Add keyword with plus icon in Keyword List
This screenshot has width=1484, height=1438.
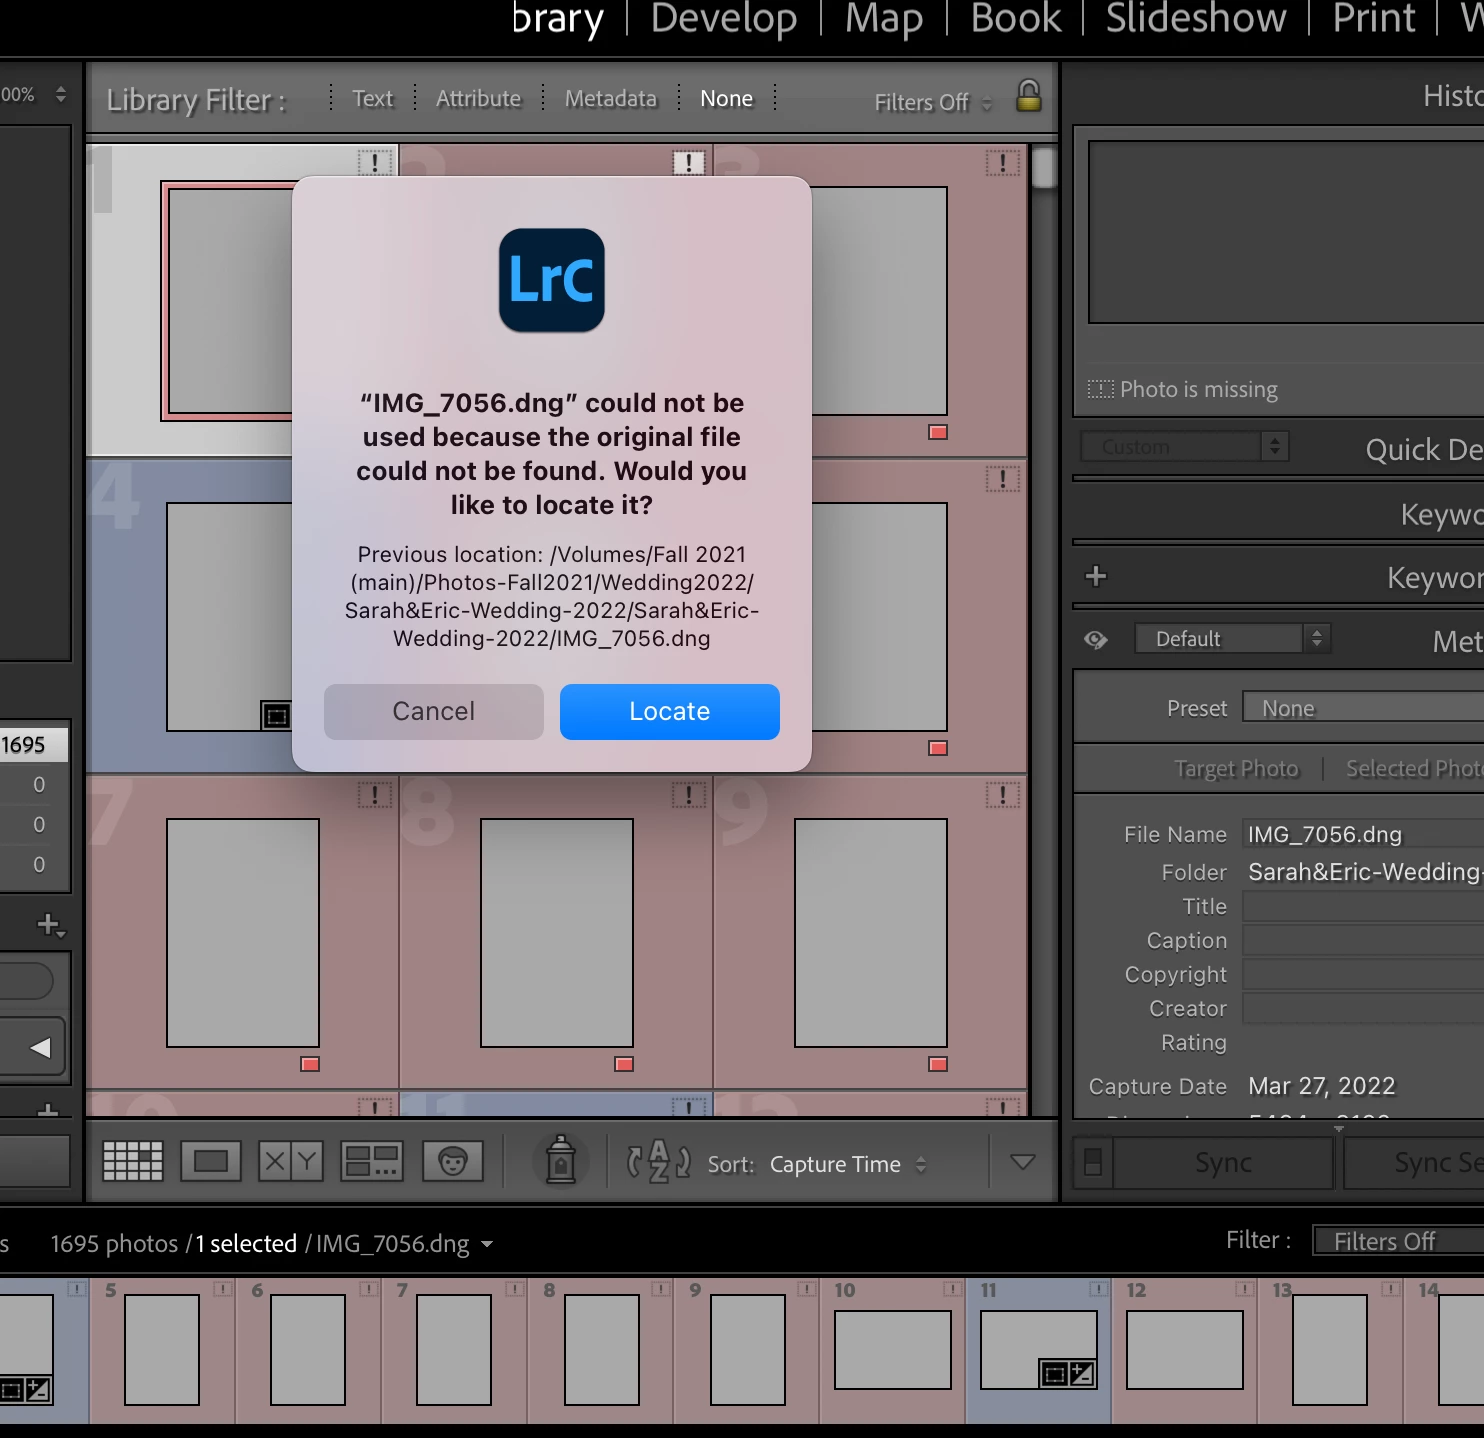[x=1096, y=576]
